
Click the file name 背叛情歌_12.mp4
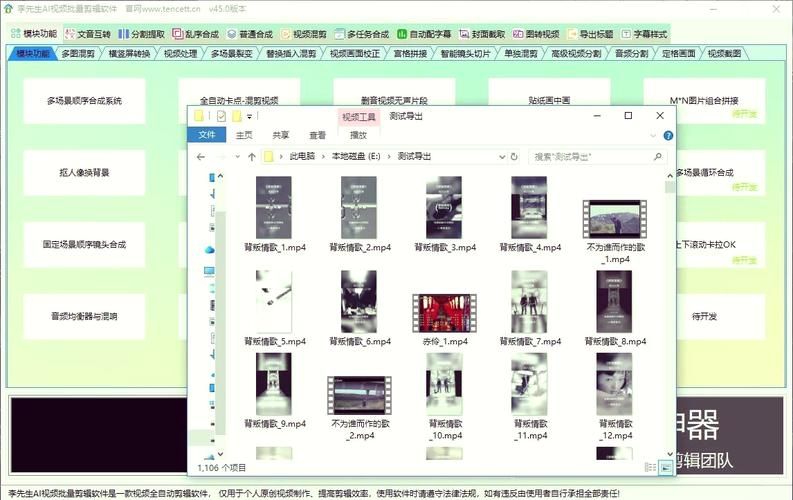coord(615,430)
